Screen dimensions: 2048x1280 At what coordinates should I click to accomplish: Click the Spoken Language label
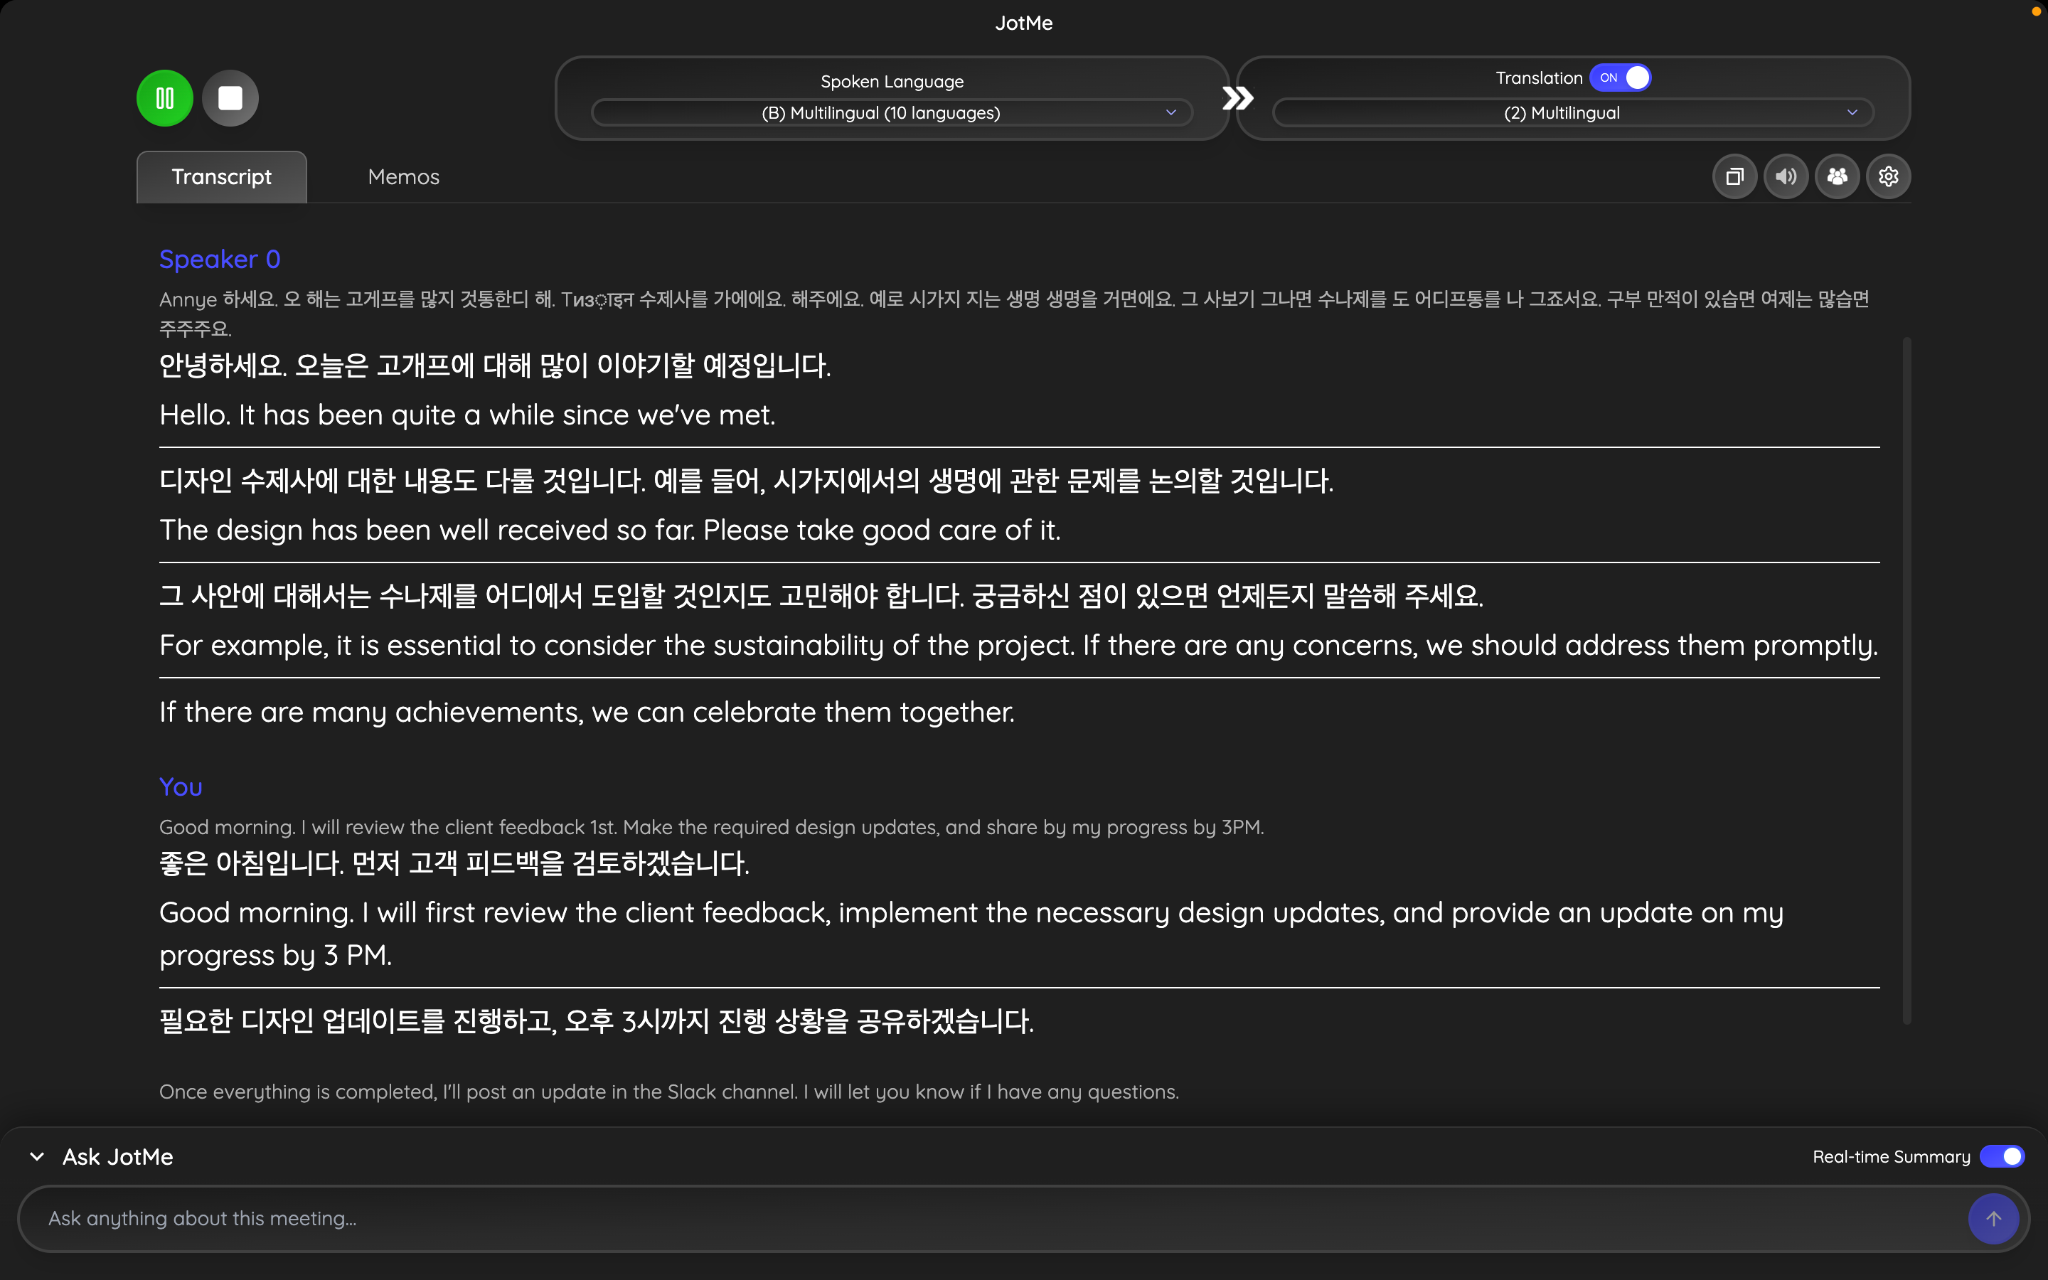(892, 81)
